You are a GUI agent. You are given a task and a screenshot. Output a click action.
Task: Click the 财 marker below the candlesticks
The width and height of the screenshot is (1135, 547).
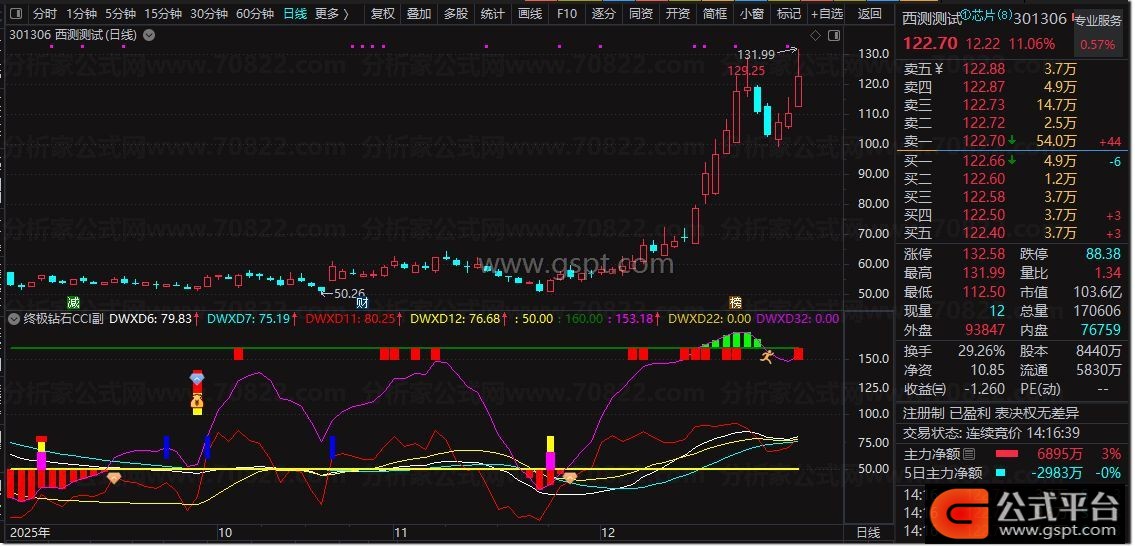pos(363,302)
